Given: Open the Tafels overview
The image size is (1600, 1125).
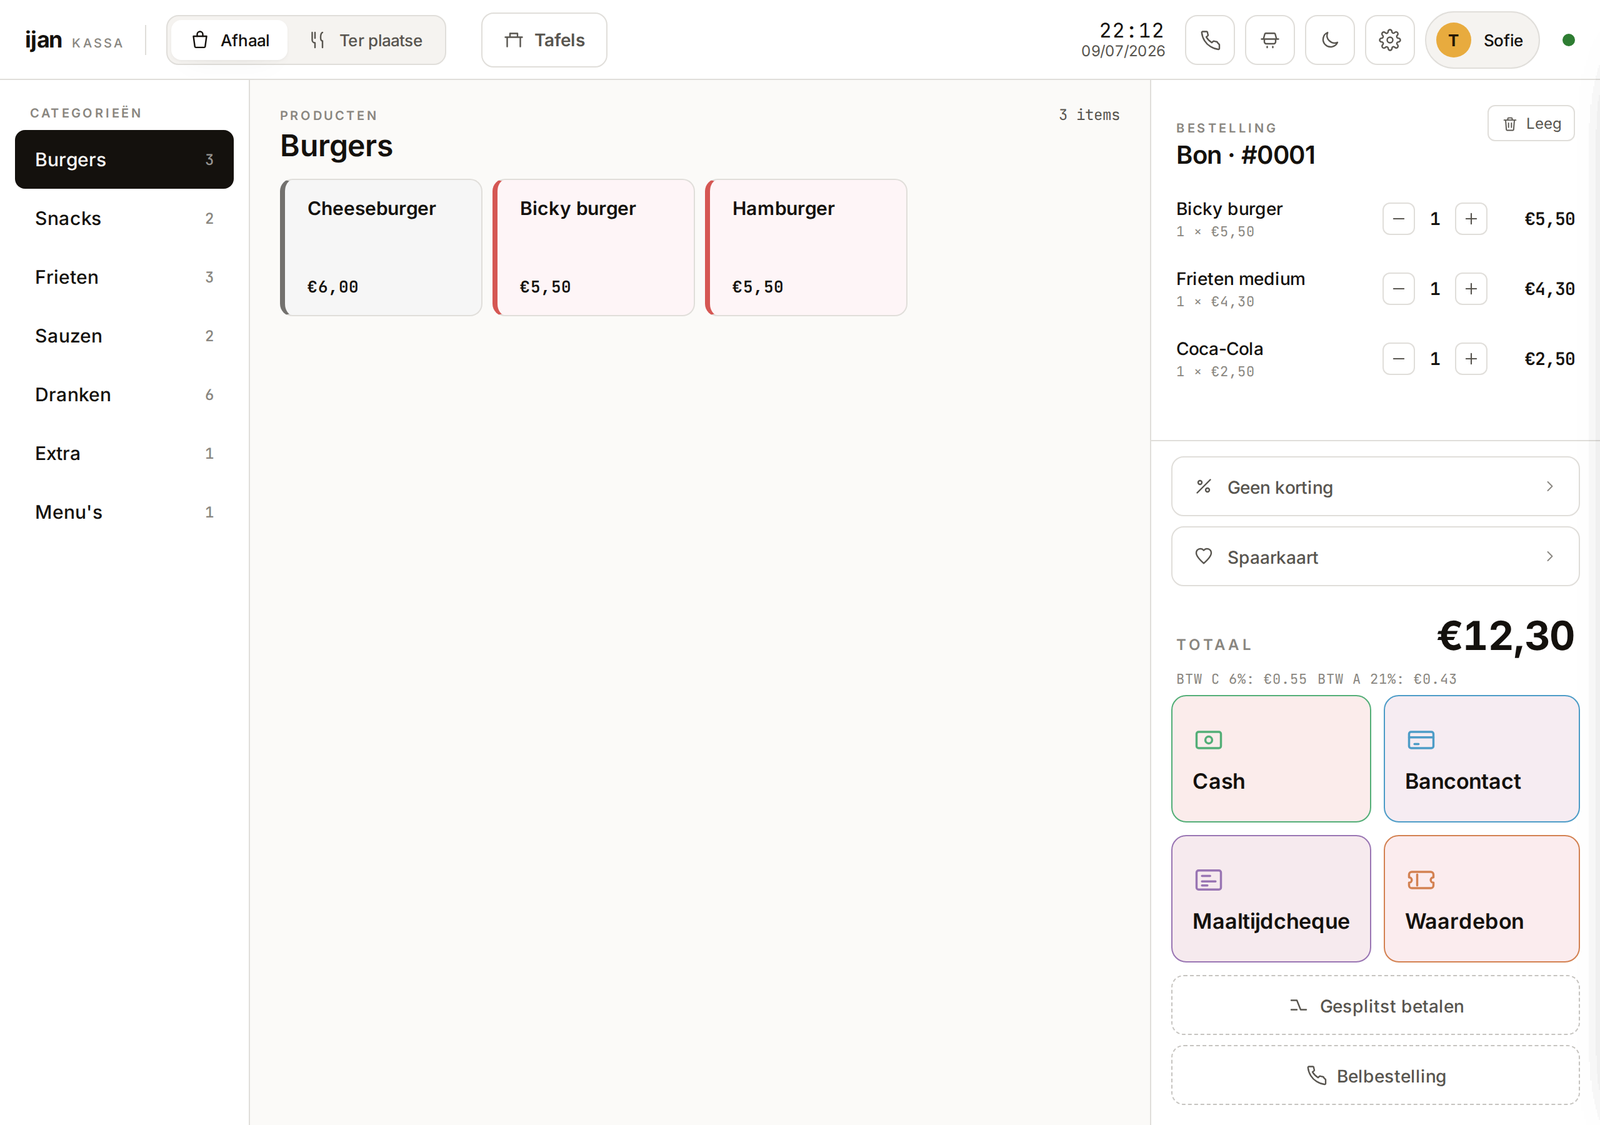Looking at the screenshot, I should tap(544, 40).
